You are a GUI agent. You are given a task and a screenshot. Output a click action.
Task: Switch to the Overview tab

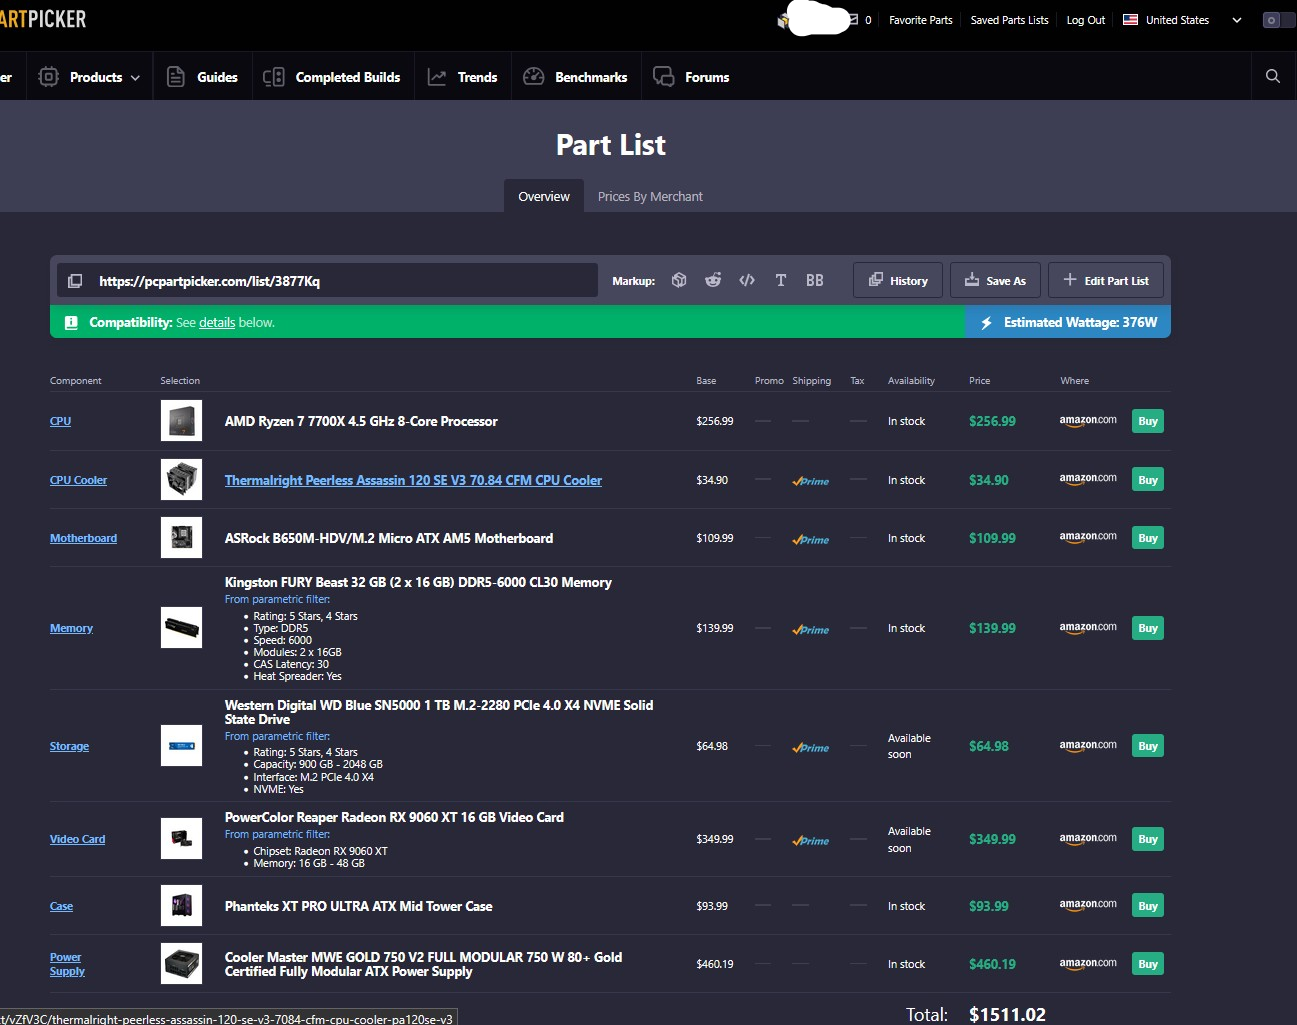click(544, 196)
